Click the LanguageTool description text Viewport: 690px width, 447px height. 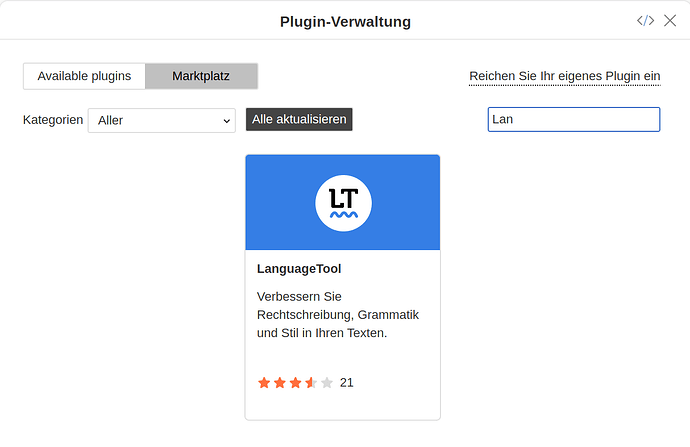[338, 315]
